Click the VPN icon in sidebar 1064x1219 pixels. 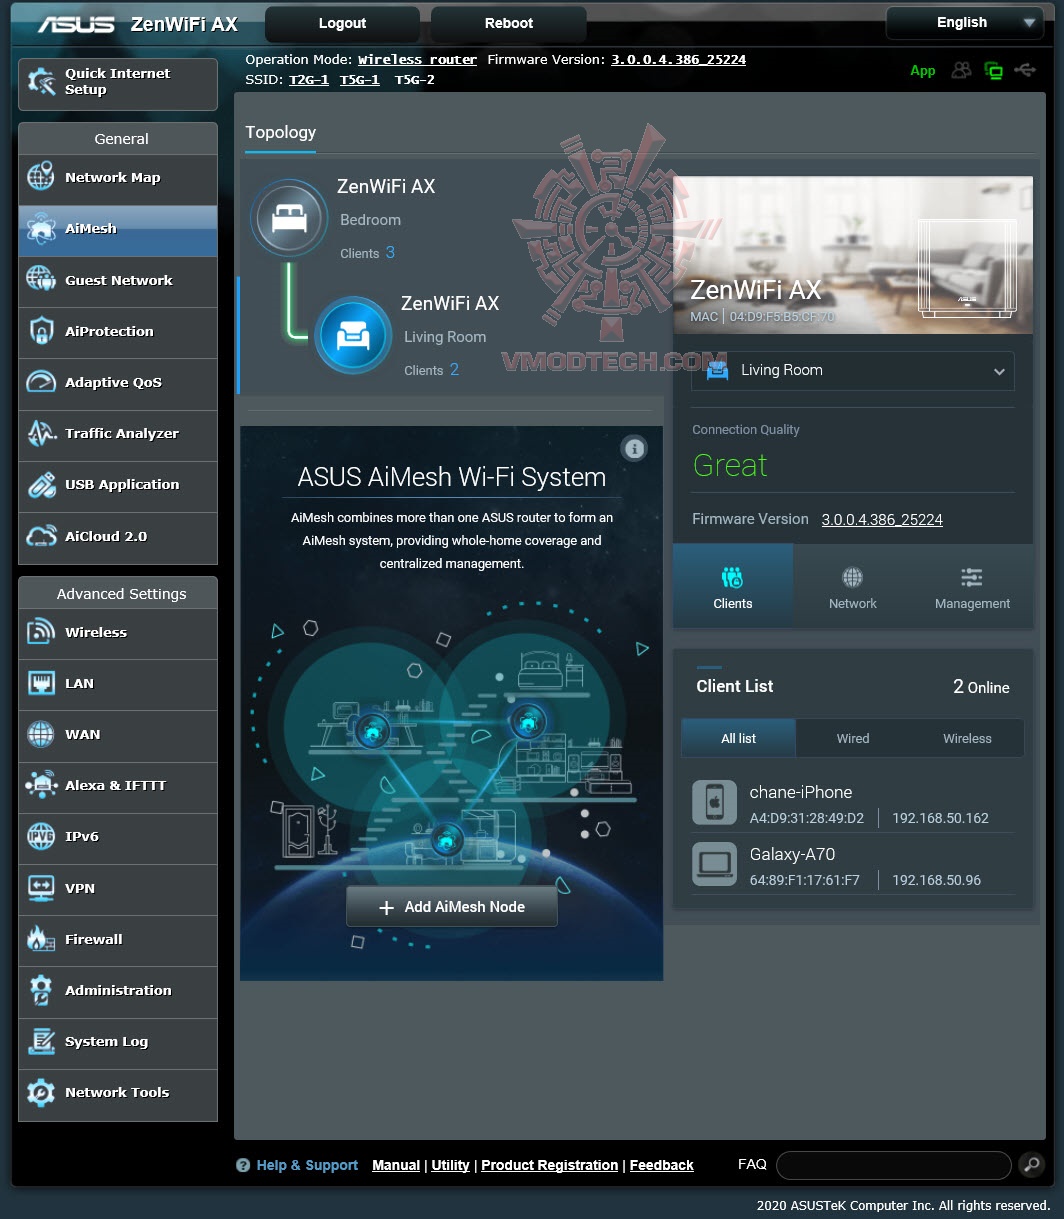point(41,888)
